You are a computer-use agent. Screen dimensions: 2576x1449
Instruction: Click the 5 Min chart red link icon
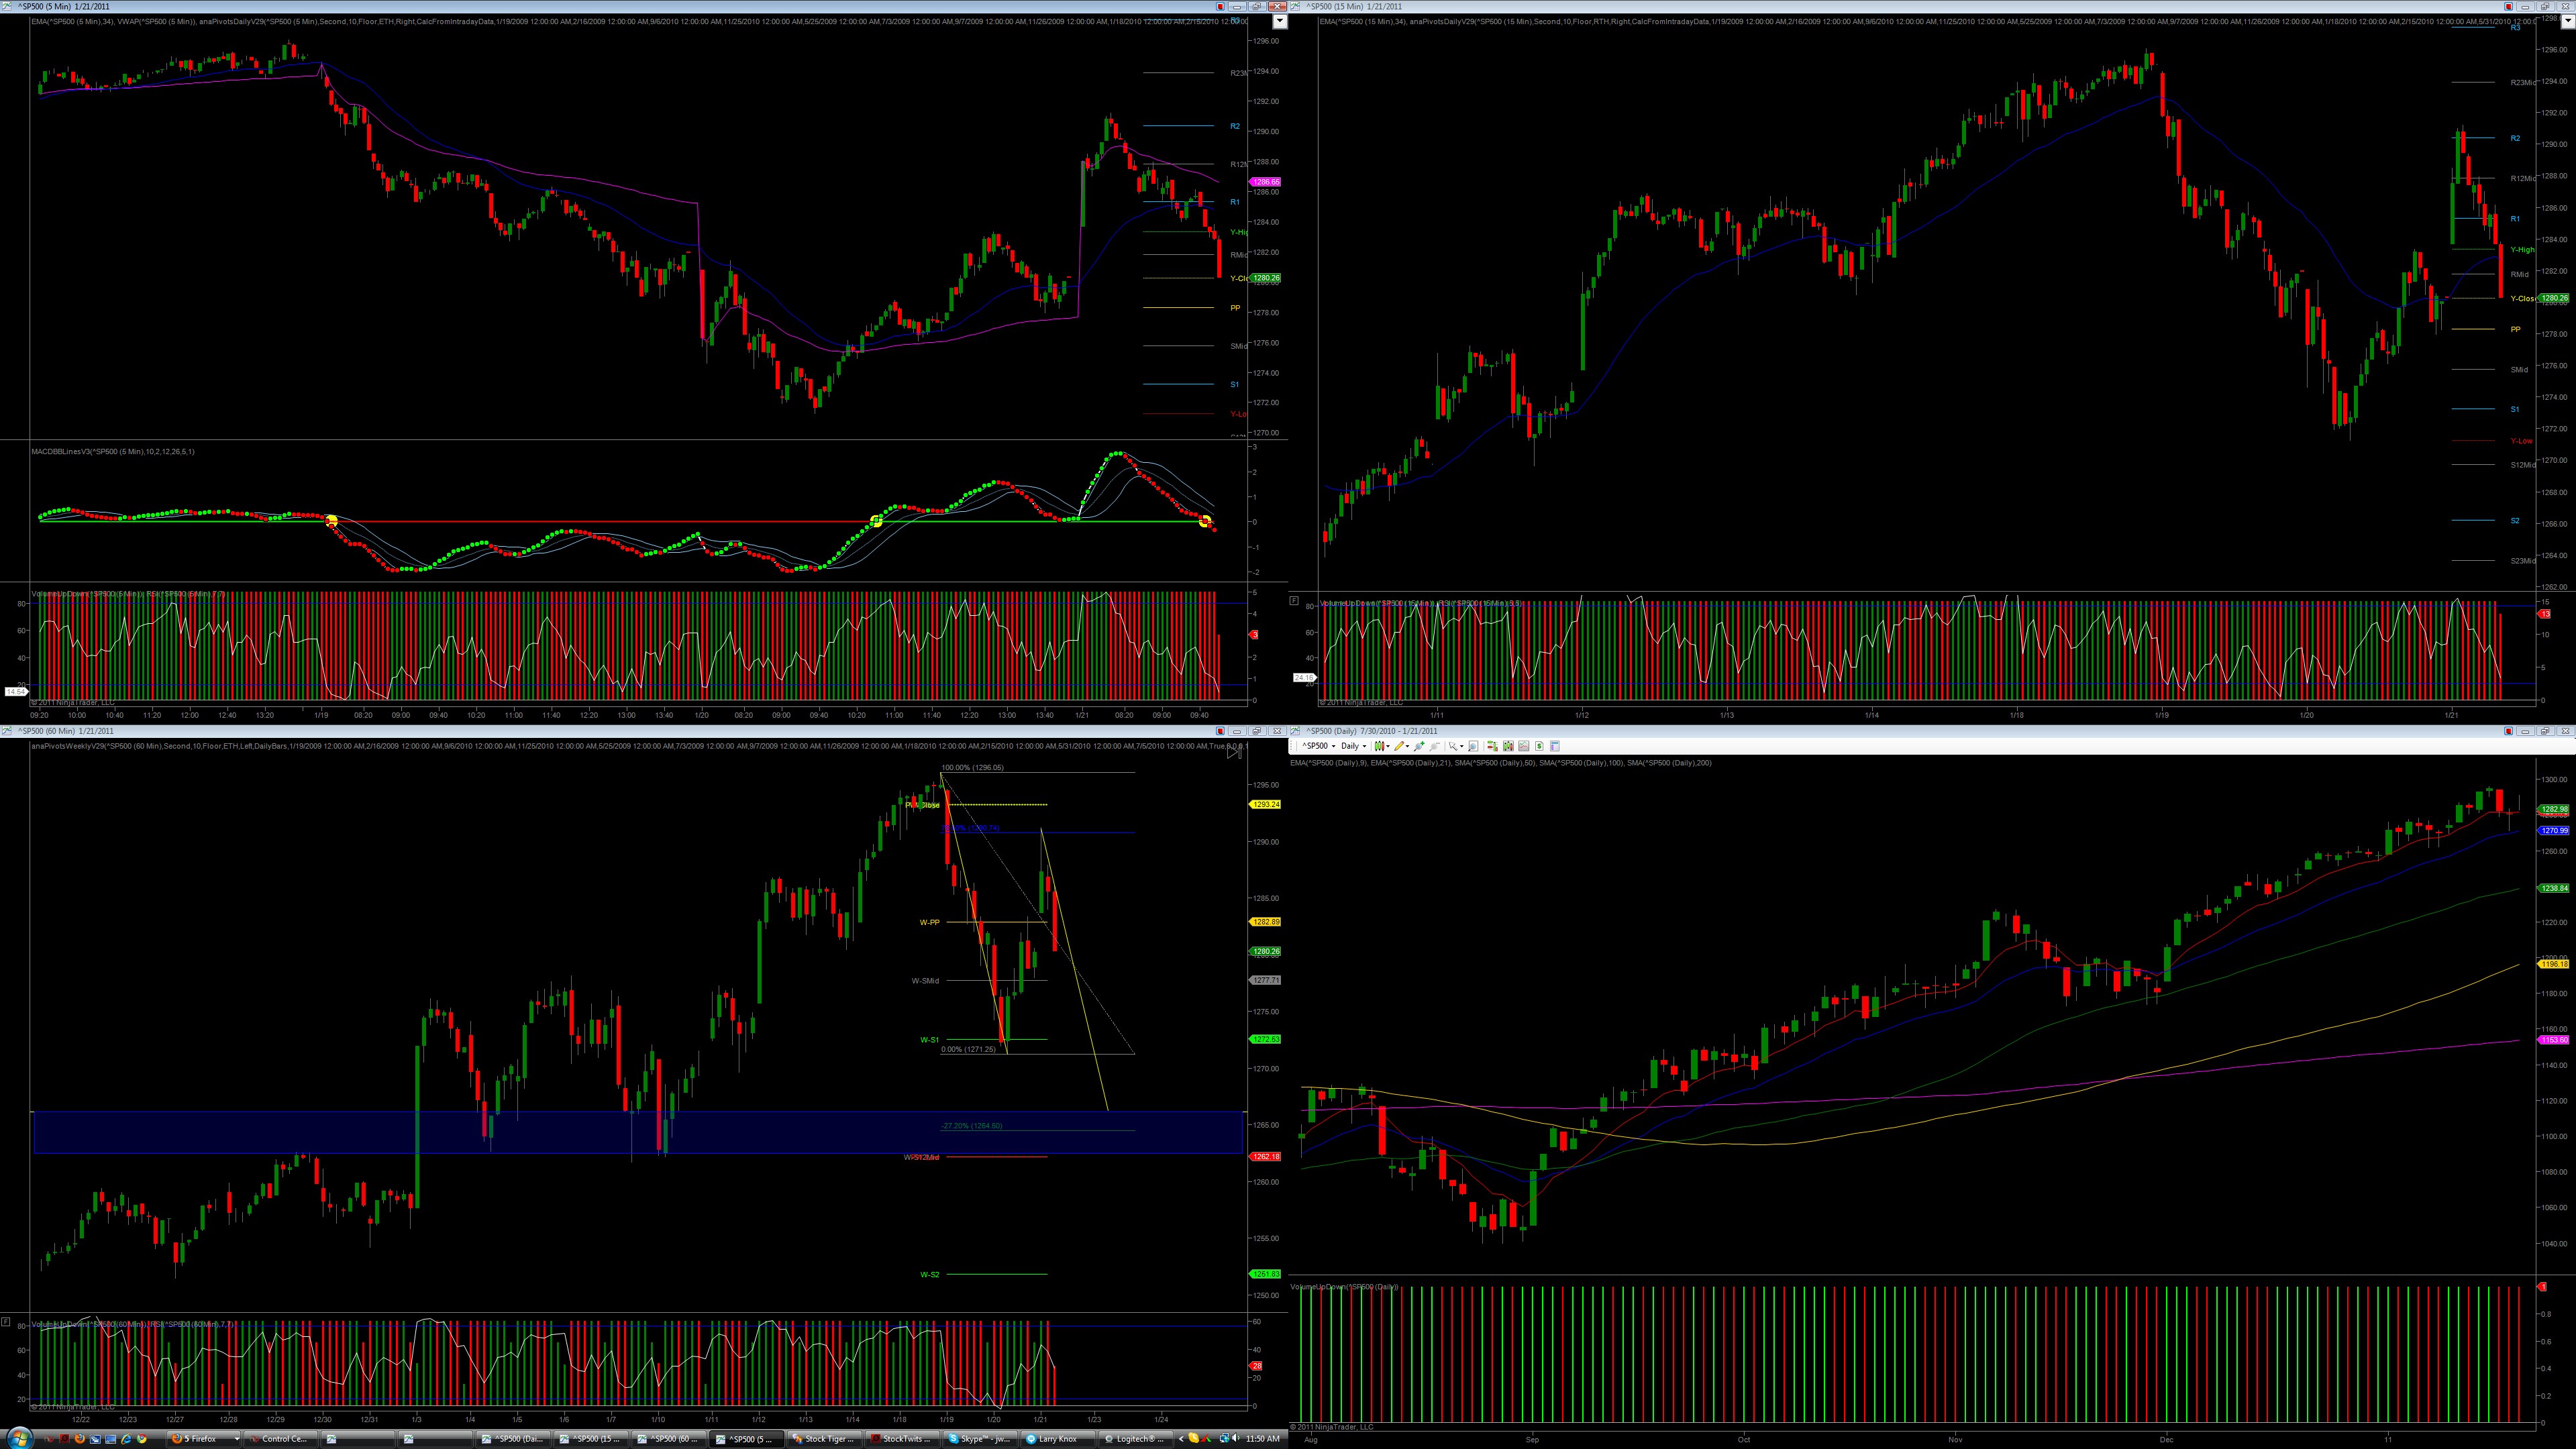(x=1220, y=7)
